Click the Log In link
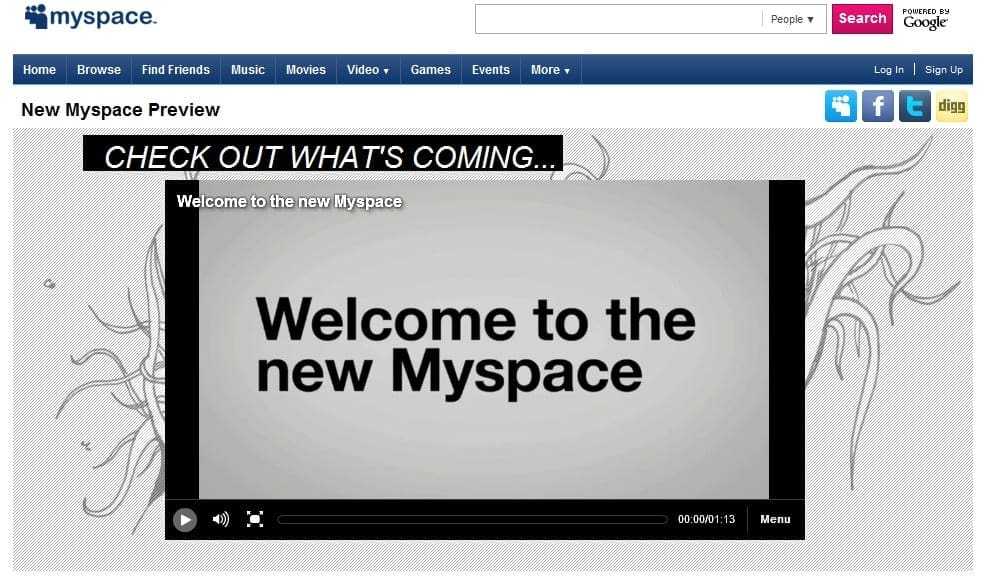 coord(888,70)
